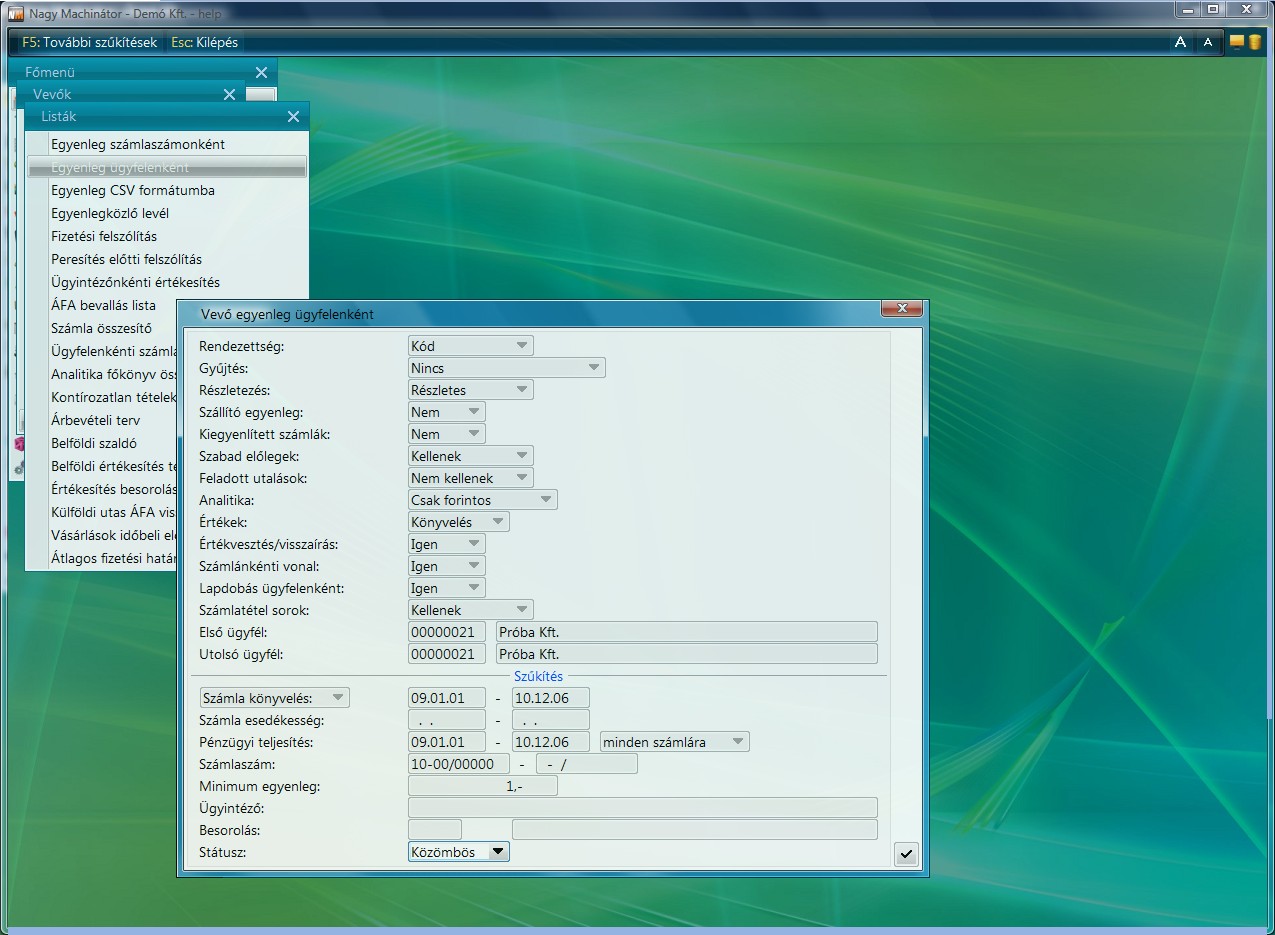Open the Státusz dropdown showing Közömbös
Image resolution: width=1275 pixels, height=935 pixels.
tap(459, 852)
